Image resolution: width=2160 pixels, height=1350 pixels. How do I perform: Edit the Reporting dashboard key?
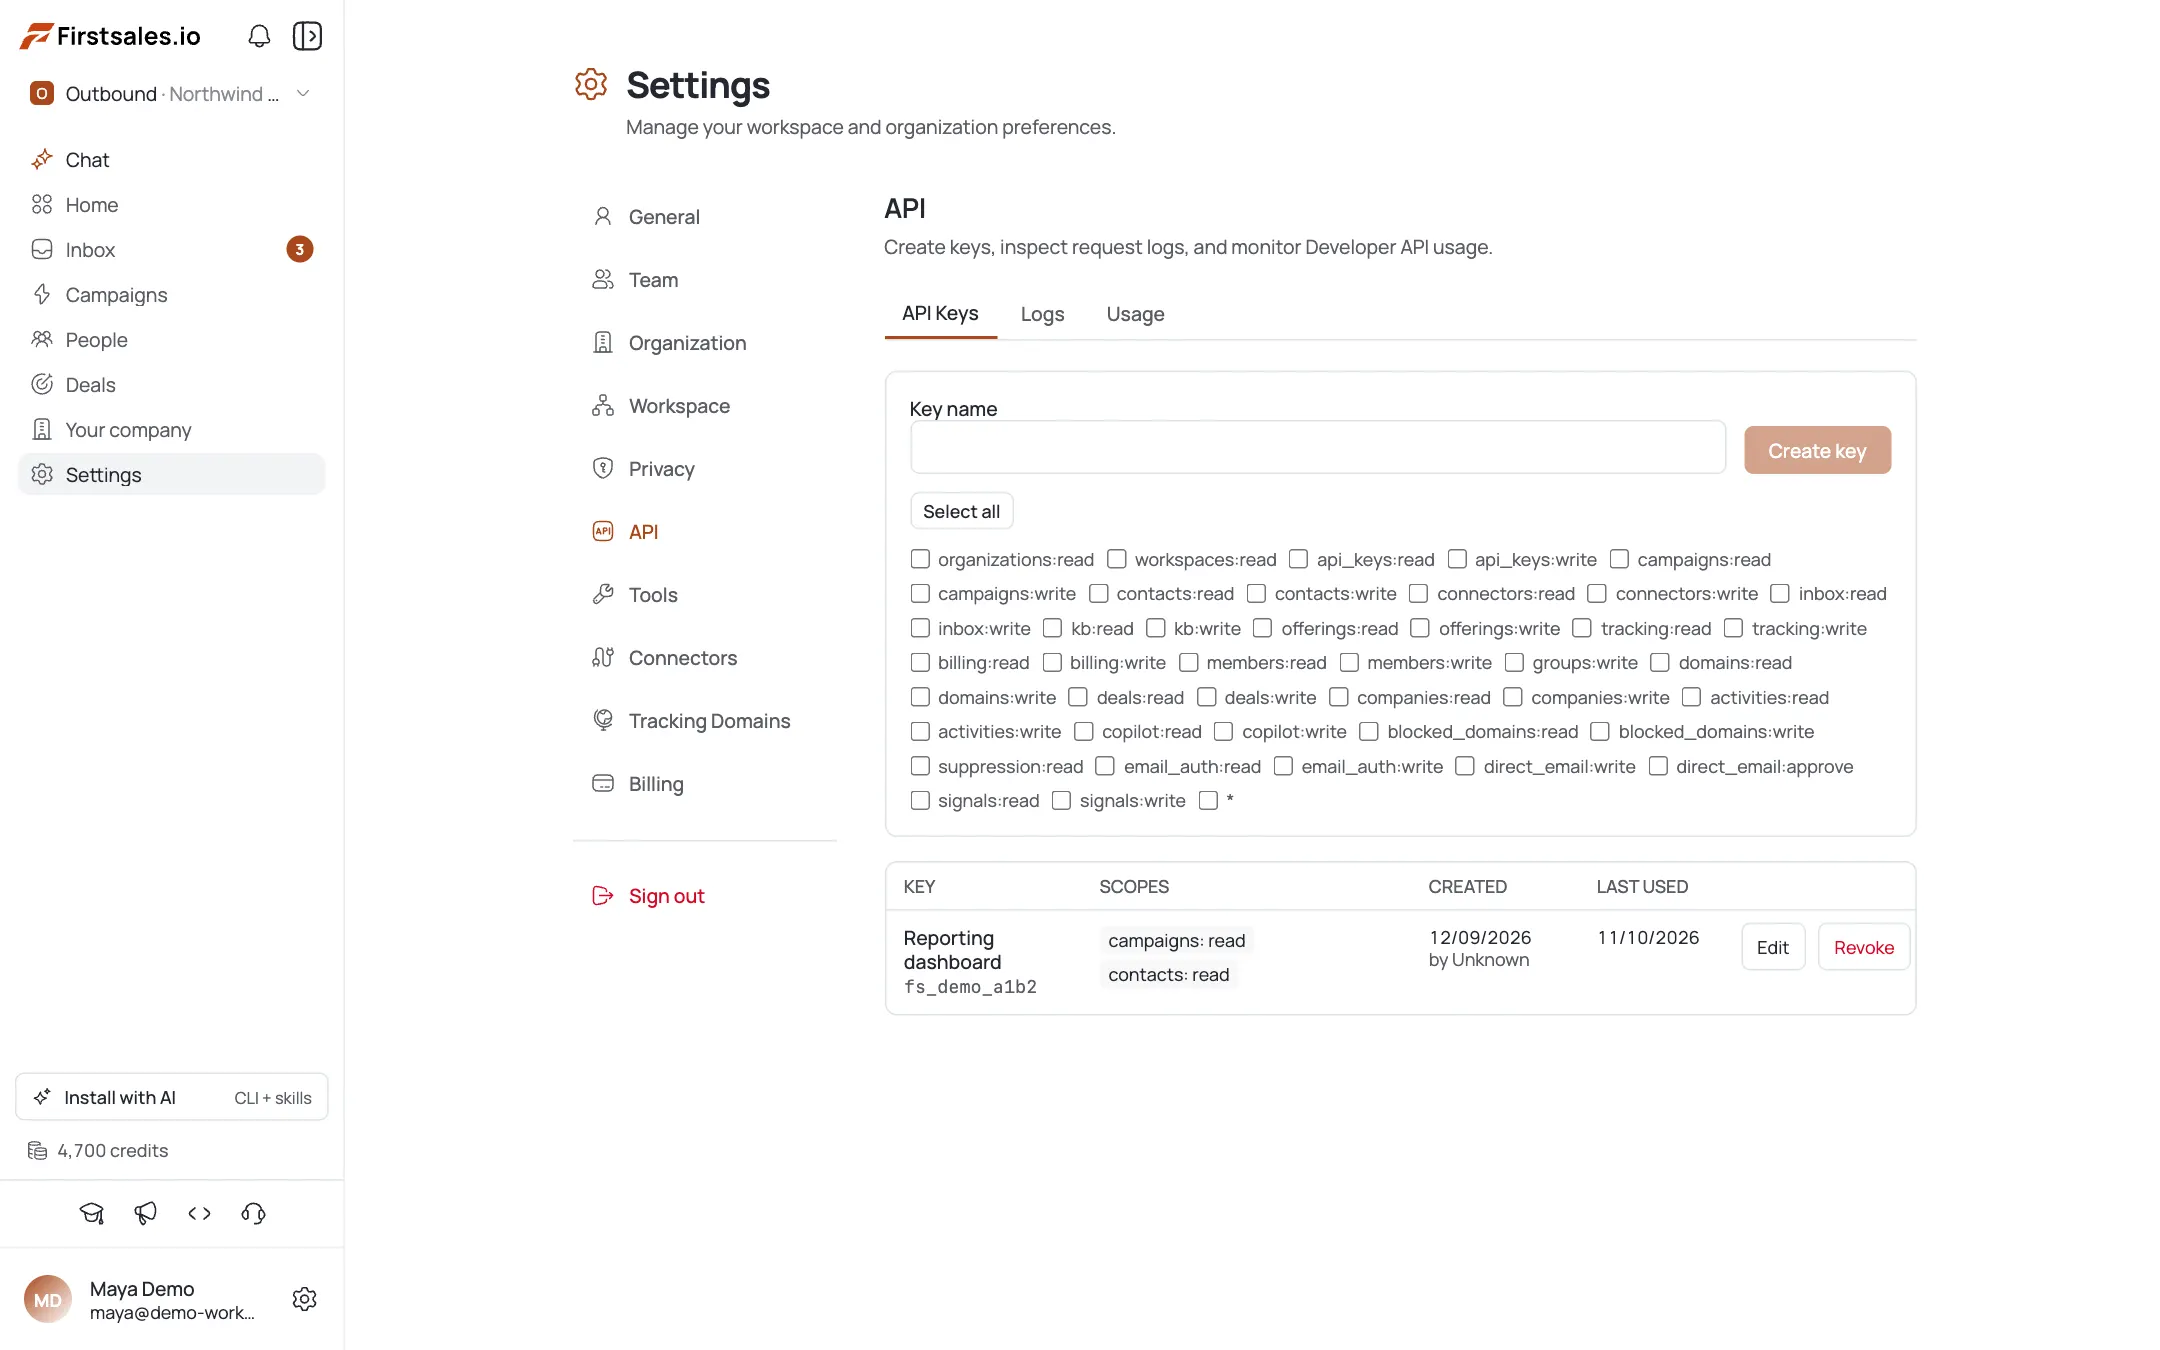[x=1773, y=947]
